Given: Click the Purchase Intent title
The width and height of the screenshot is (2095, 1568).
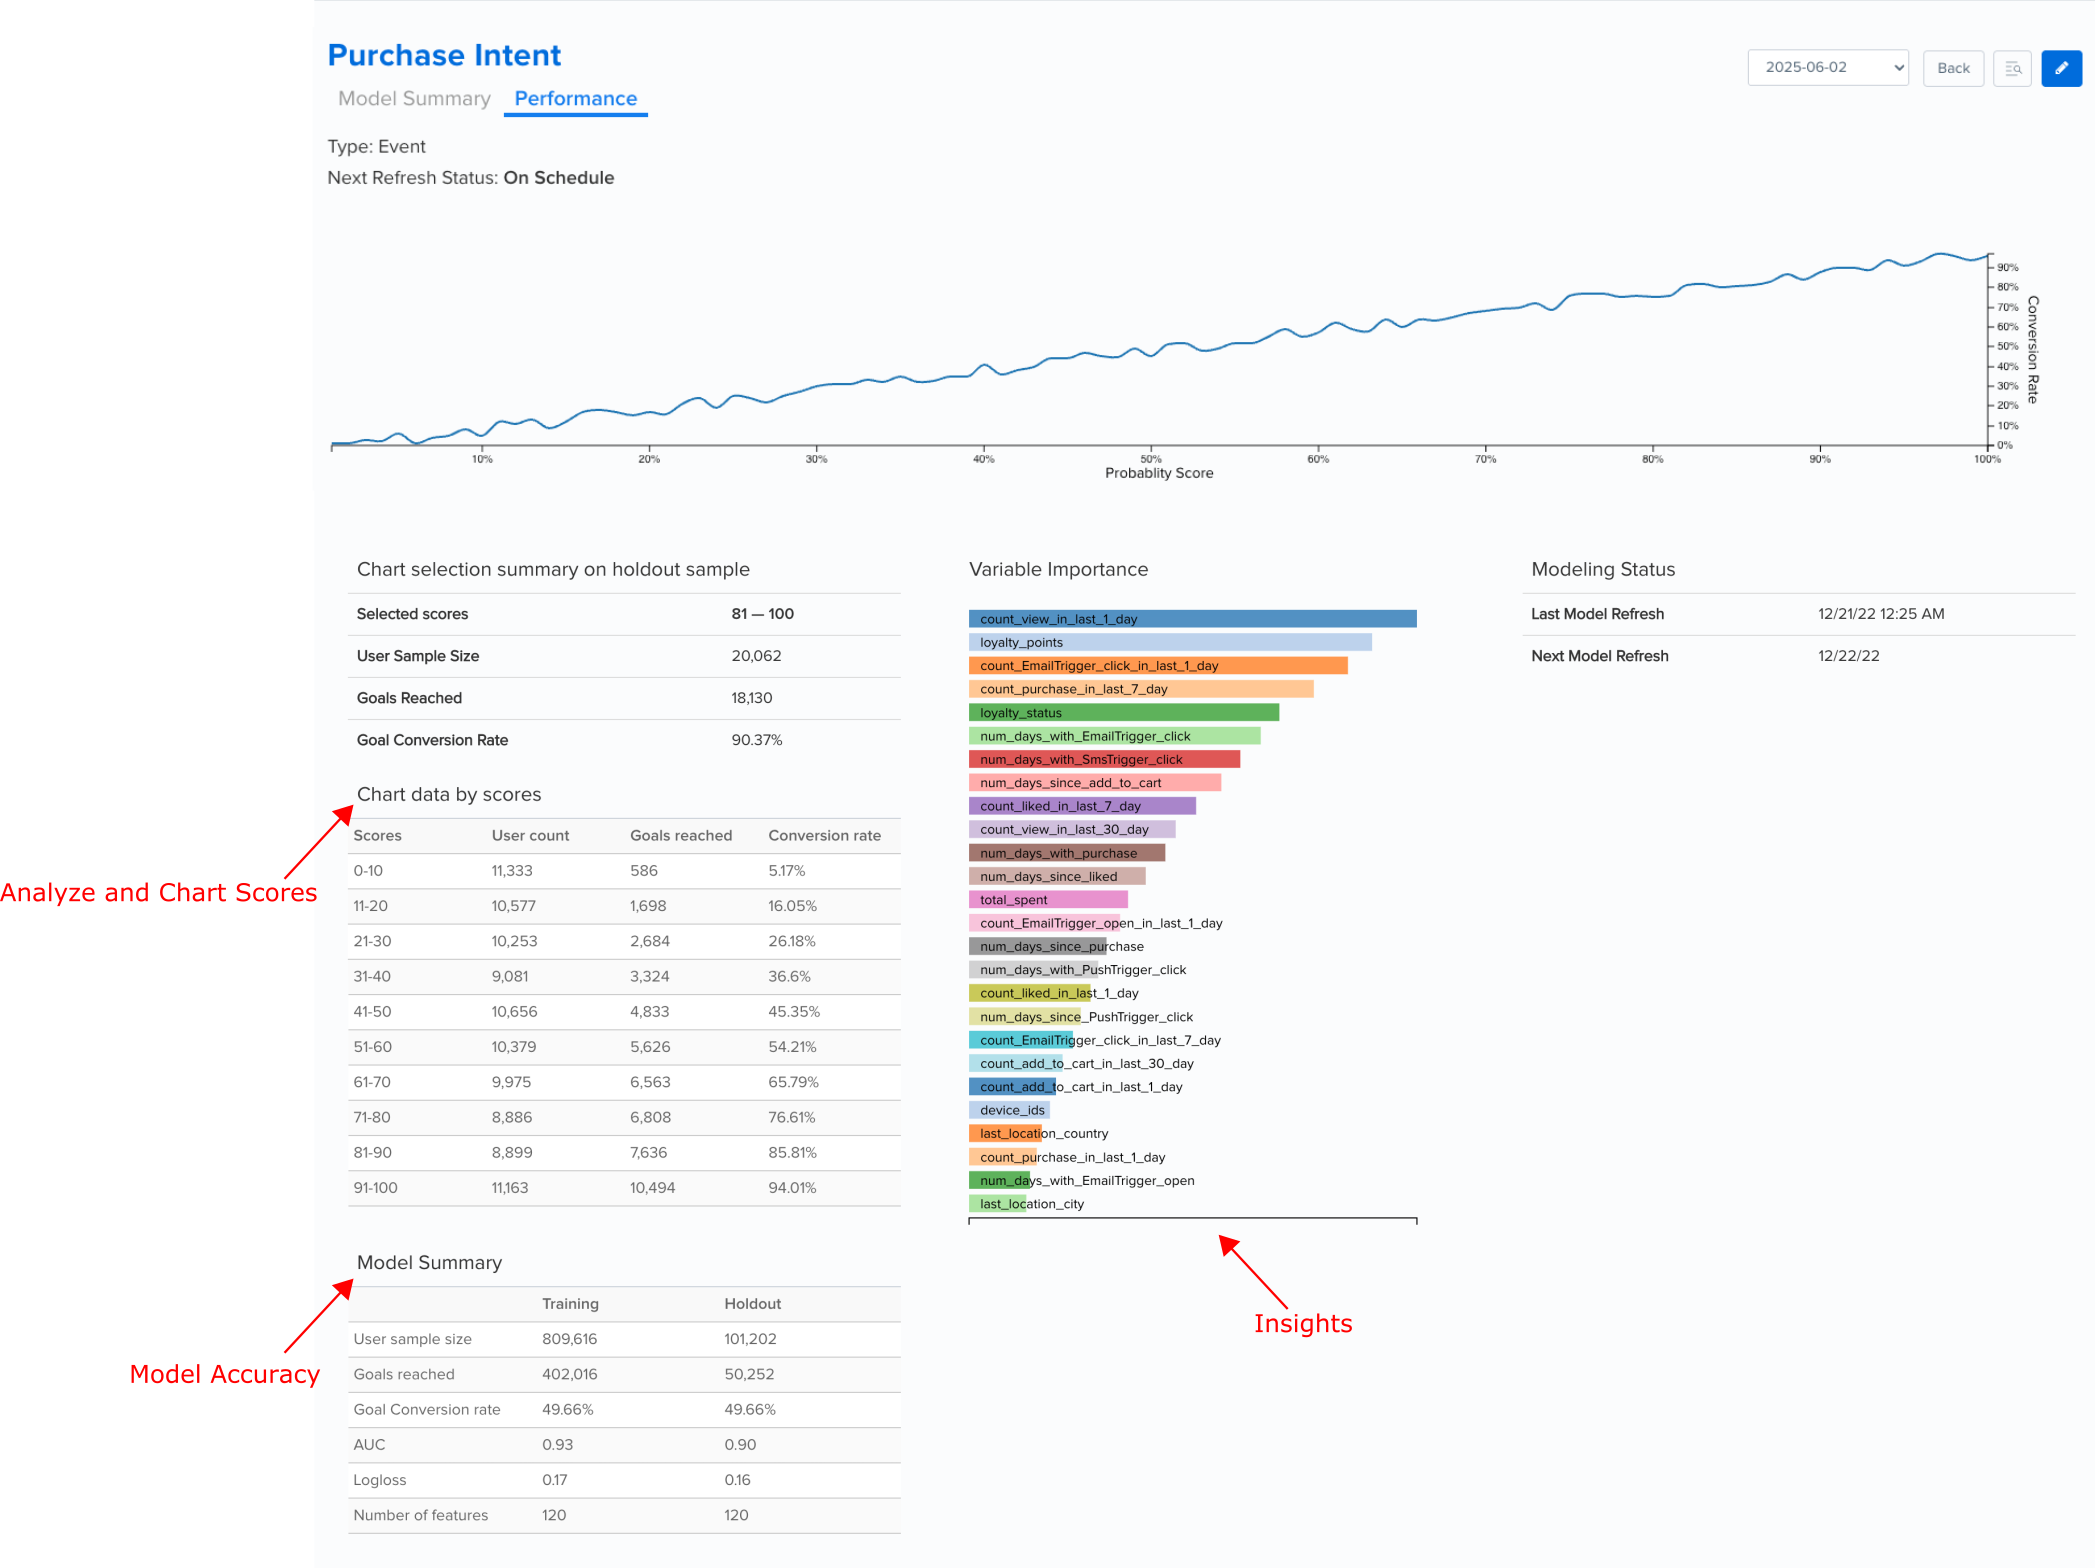Looking at the screenshot, I should pos(444,55).
